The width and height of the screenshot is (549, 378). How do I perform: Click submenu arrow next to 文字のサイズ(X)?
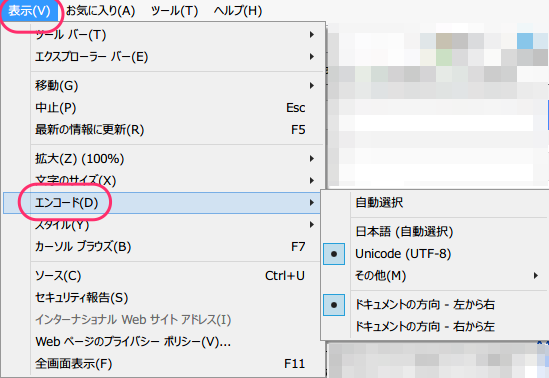[312, 181]
